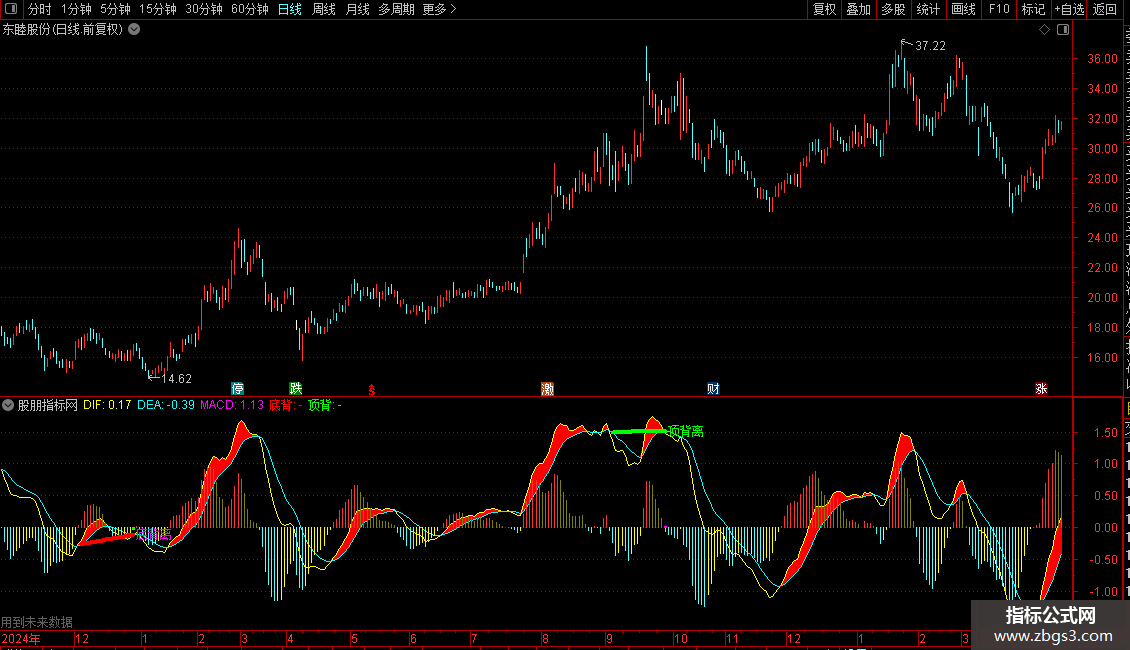The image size is (1130, 650).
Task: Click the MACD: 1.13 value
Action: (232, 405)
